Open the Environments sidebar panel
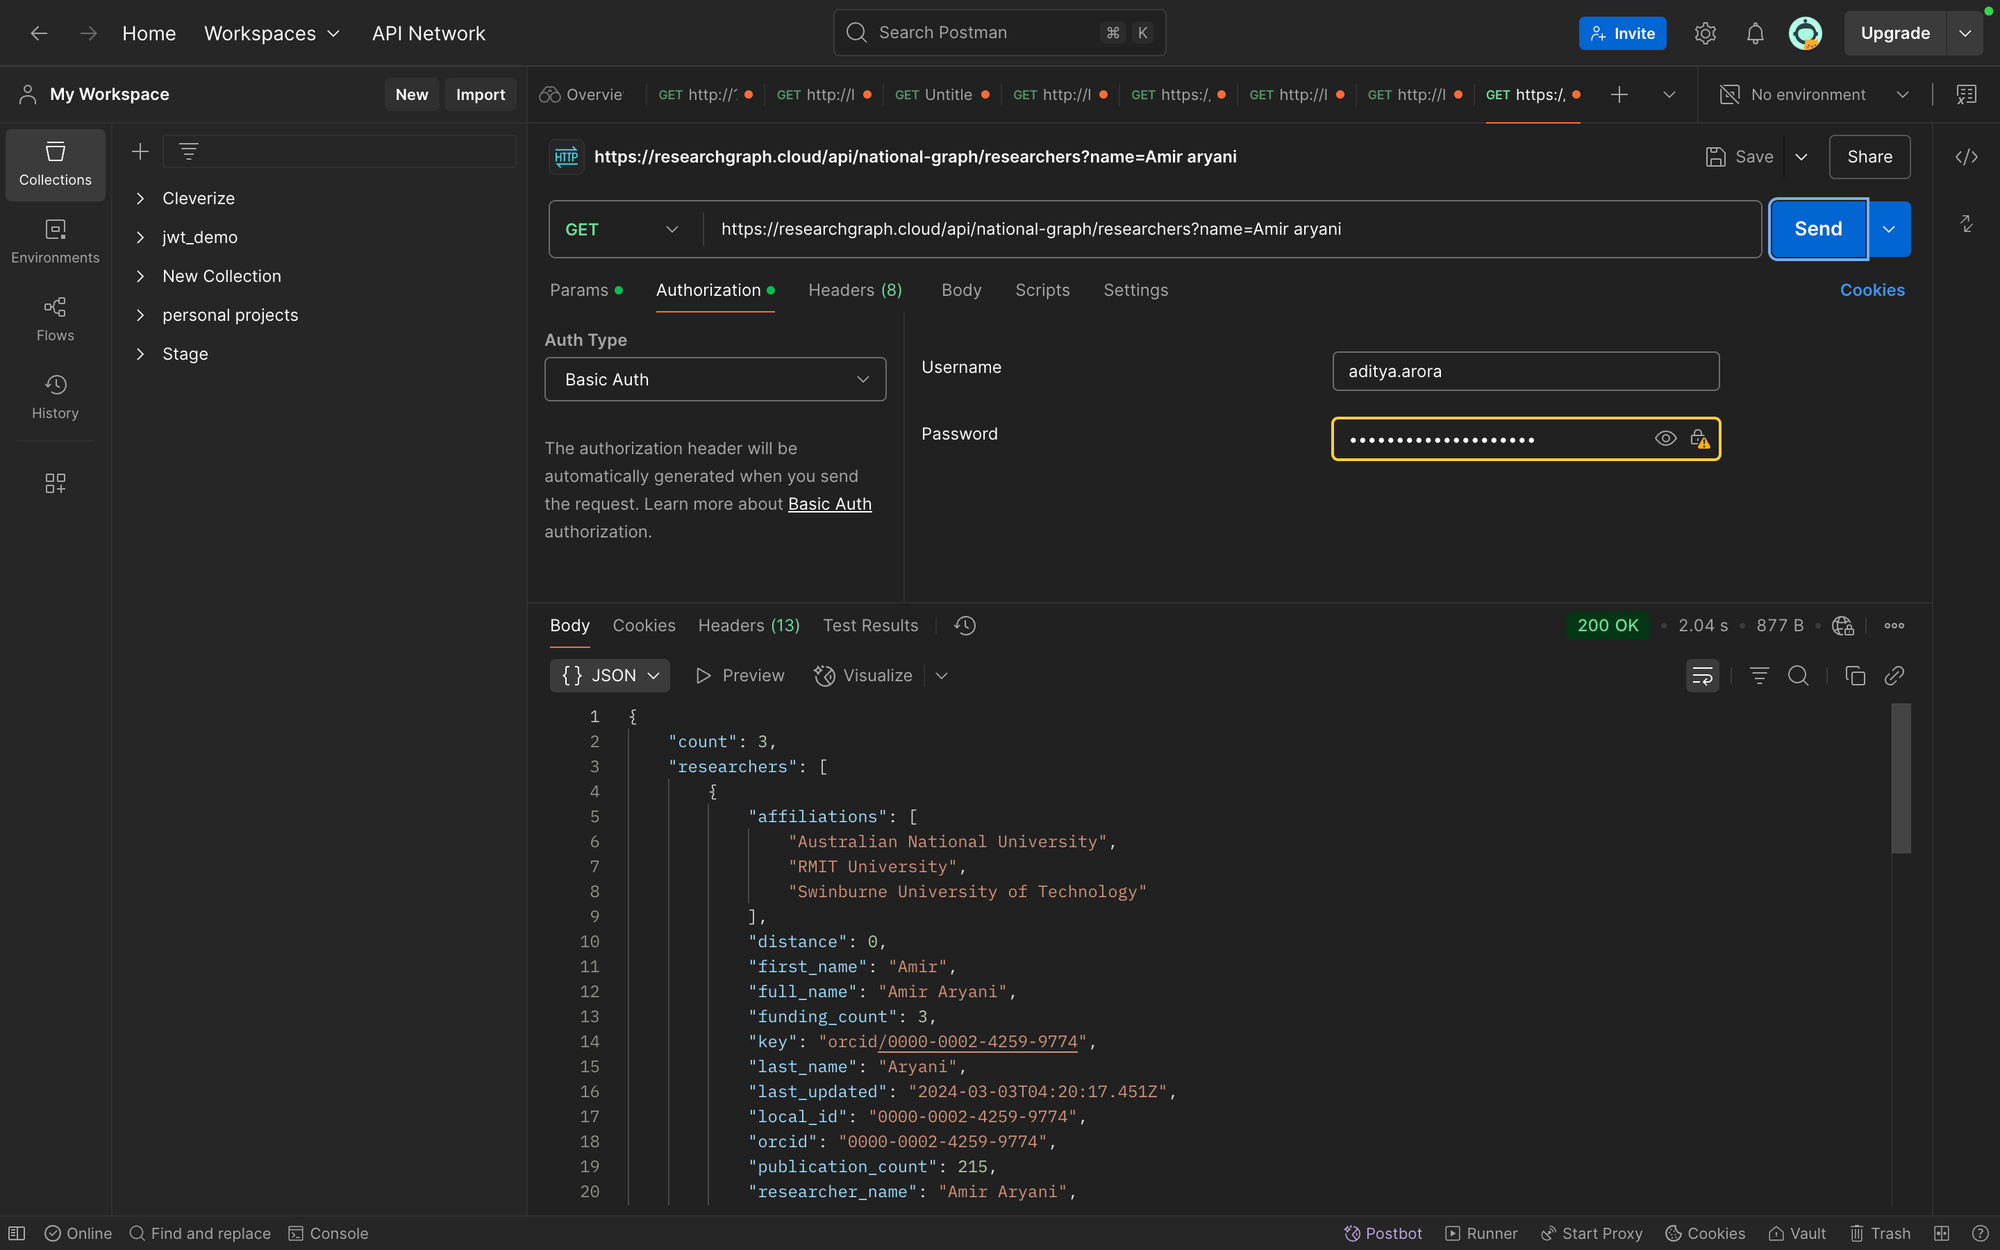 tap(55, 242)
